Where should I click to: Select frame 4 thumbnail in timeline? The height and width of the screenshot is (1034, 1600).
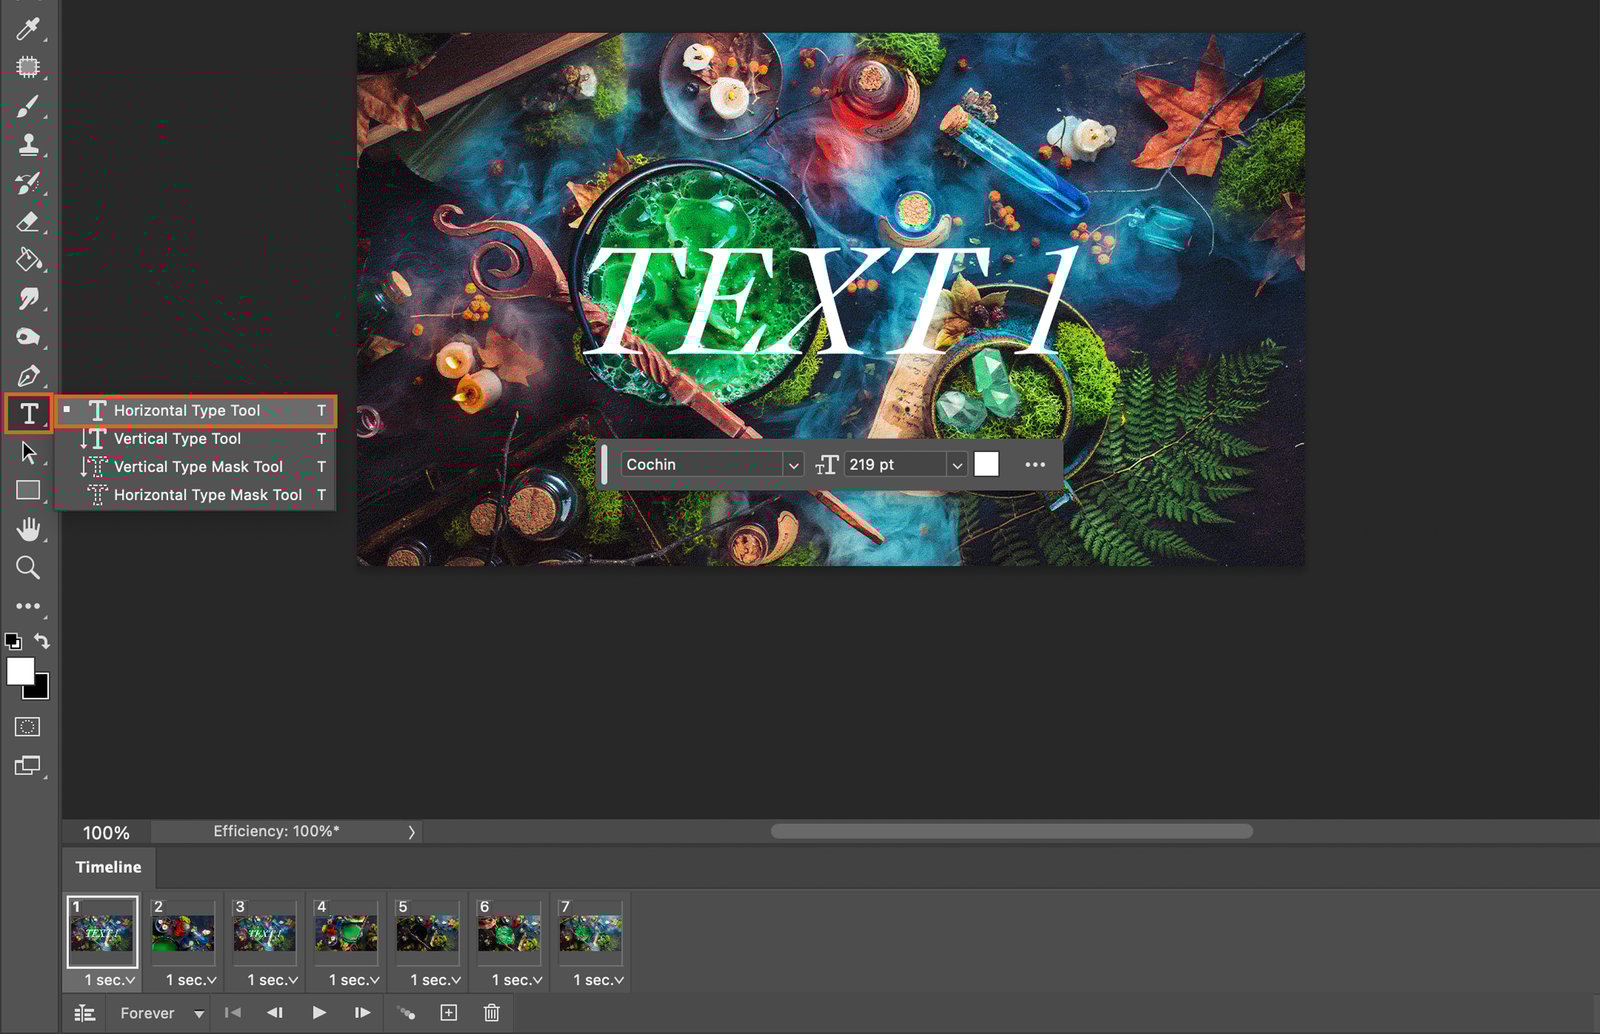(x=346, y=932)
